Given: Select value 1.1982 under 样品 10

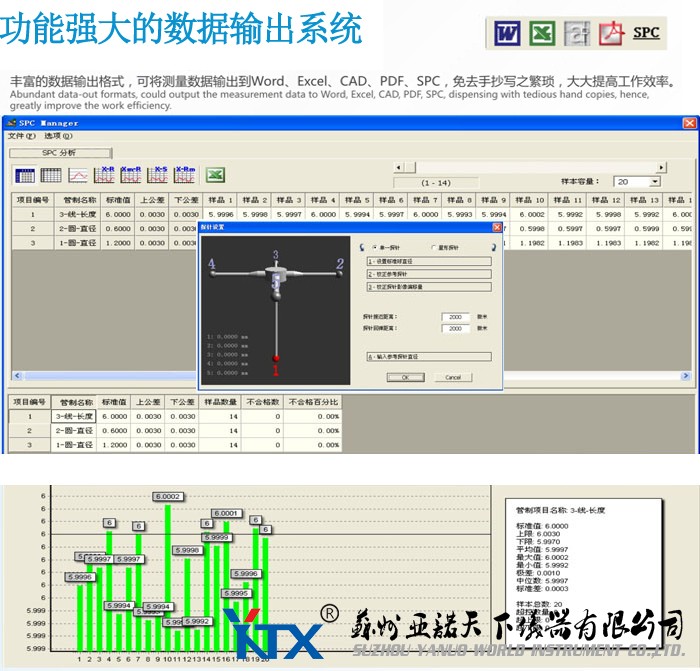Looking at the screenshot, I should (x=531, y=243).
